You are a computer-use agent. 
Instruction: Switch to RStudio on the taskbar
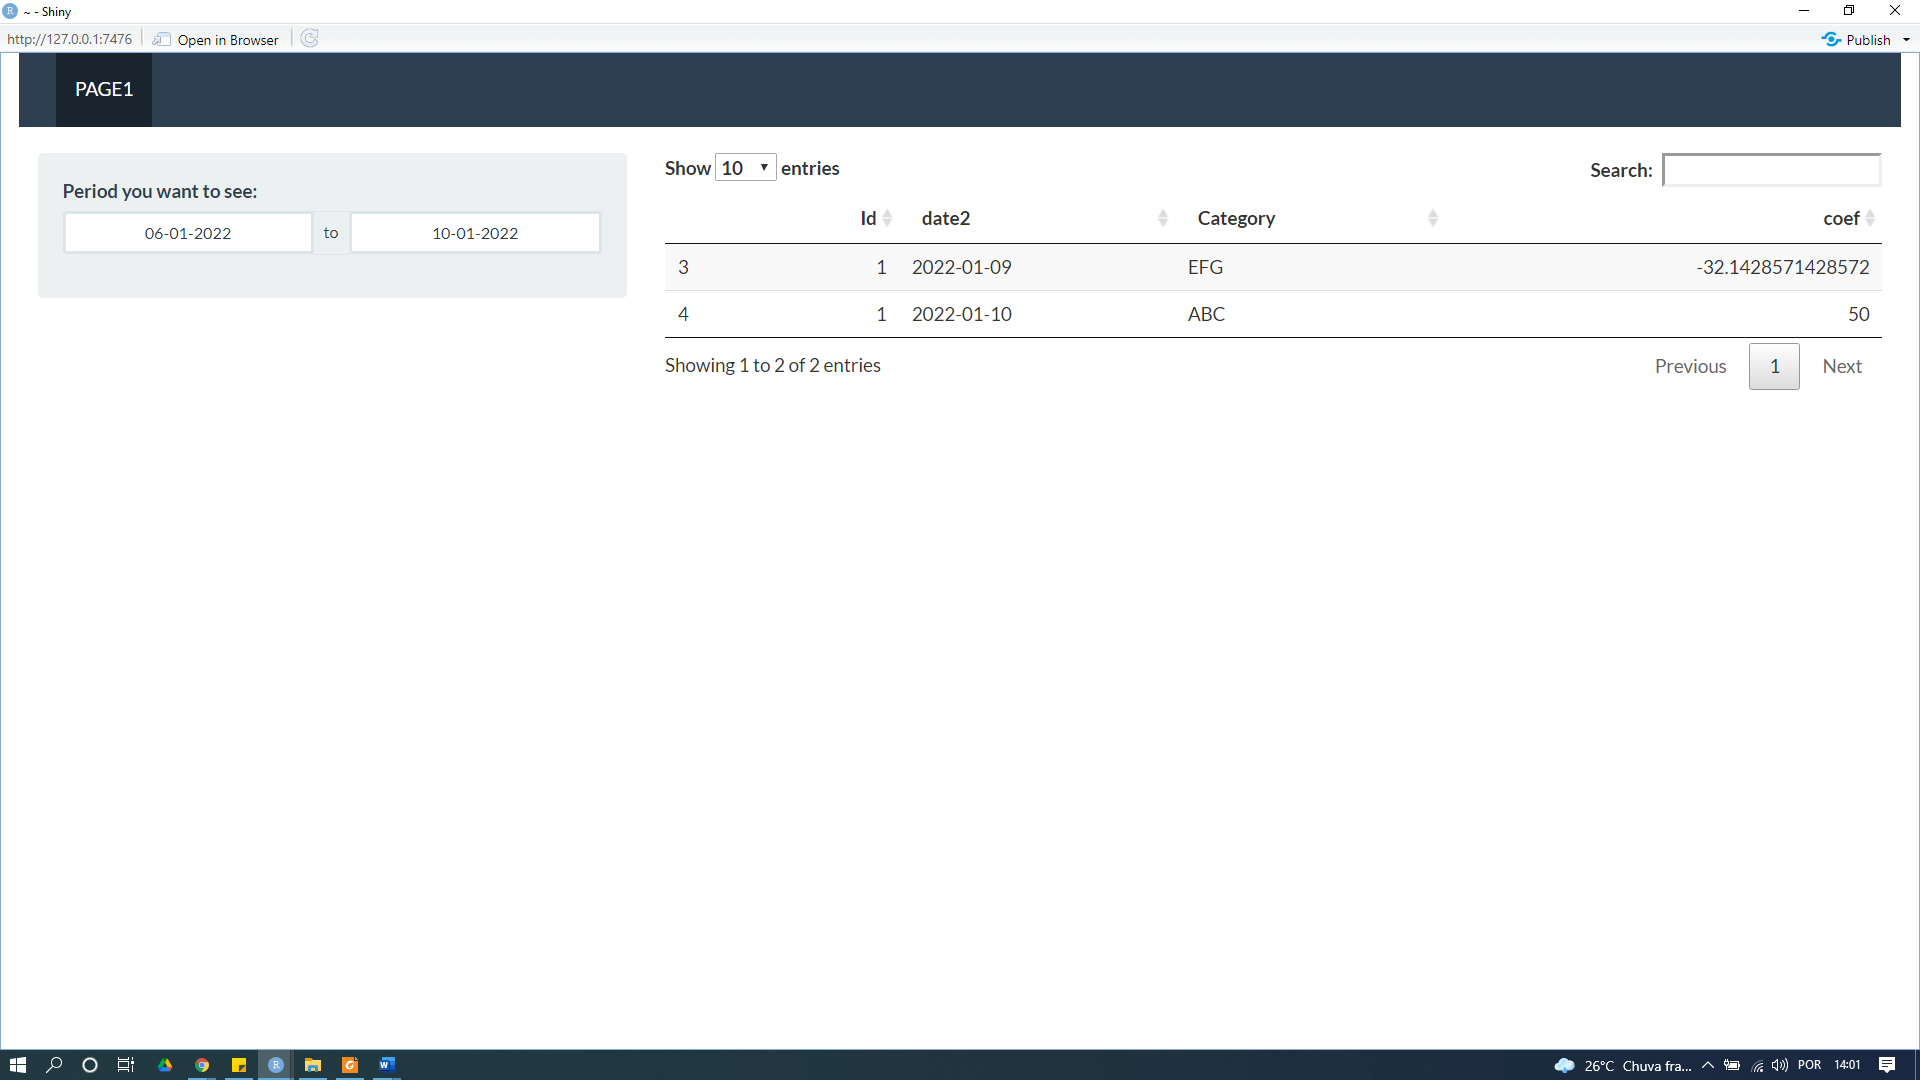(276, 1065)
